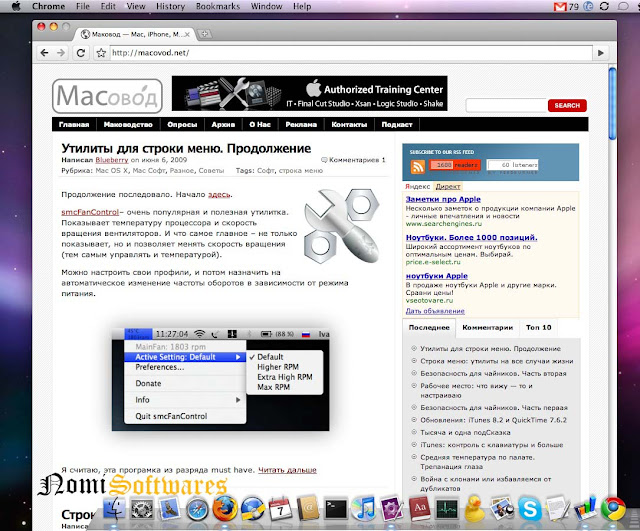The height and width of the screenshot is (531, 640).
Task: Launch Skype from the dock
Action: [530, 509]
